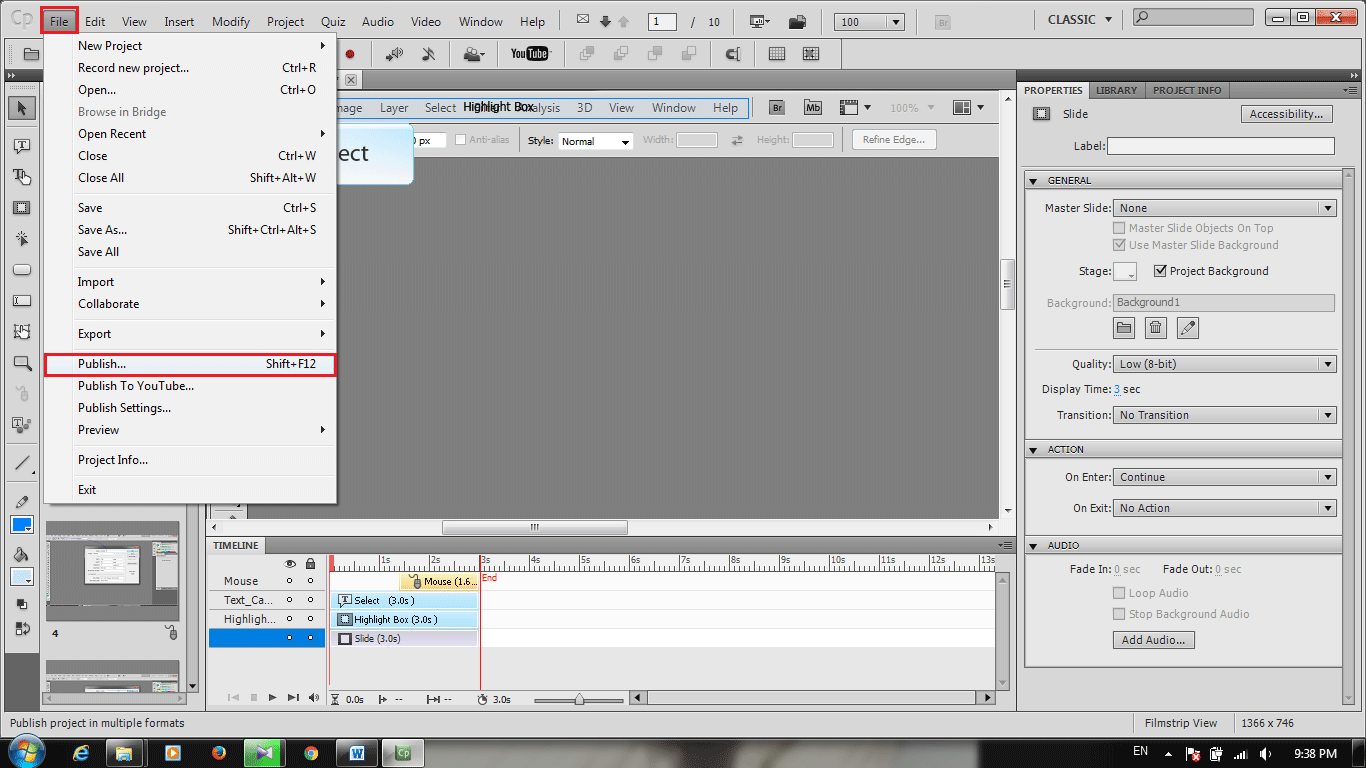The width and height of the screenshot is (1366, 768).
Task: Select the Zoom Area tool
Action: (22, 363)
